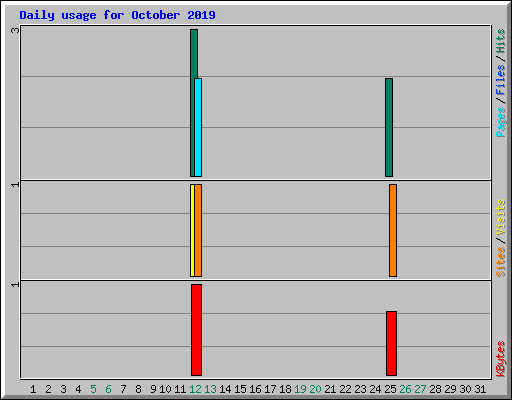
Task: Click the chart title 'Daily usage for October 2019'
Action: (117, 15)
